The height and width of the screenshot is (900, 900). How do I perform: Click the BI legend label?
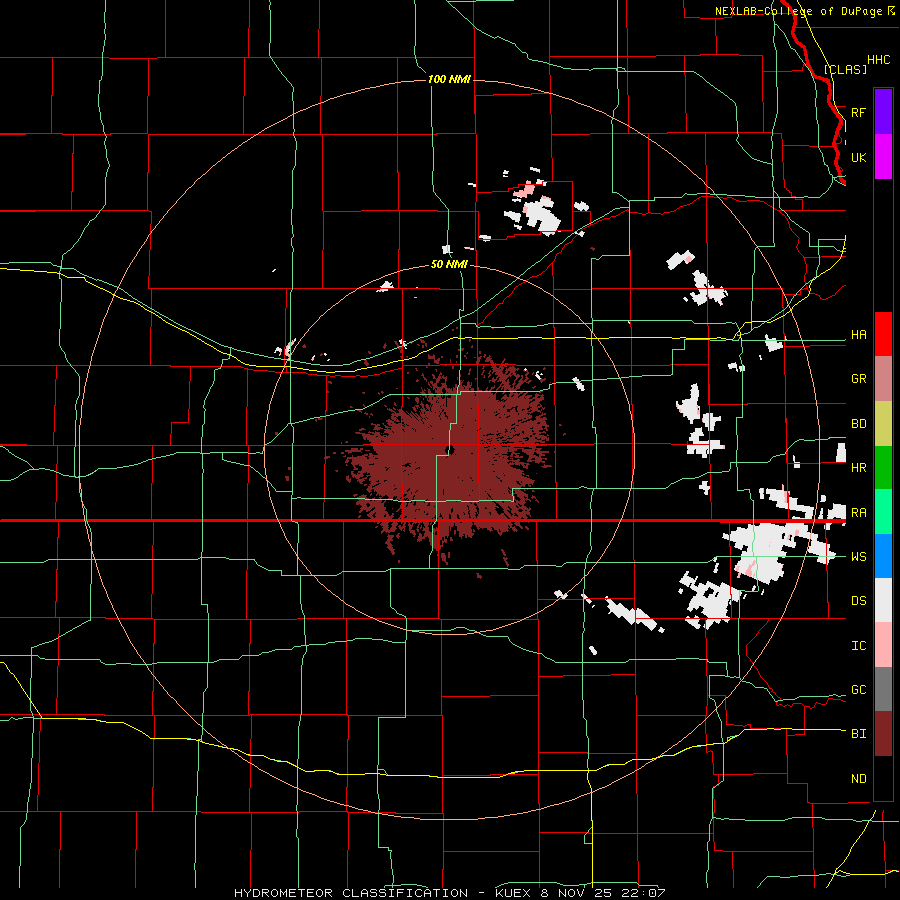tap(858, 734)
